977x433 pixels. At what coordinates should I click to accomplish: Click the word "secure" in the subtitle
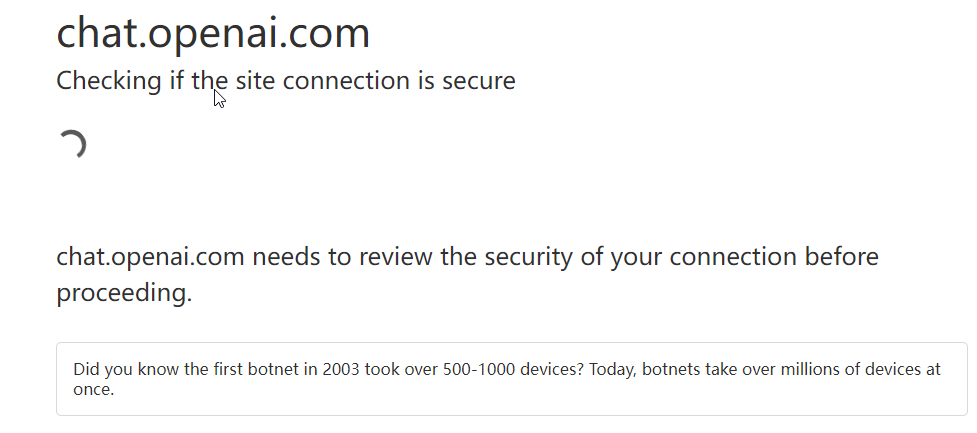pos(480,81)
